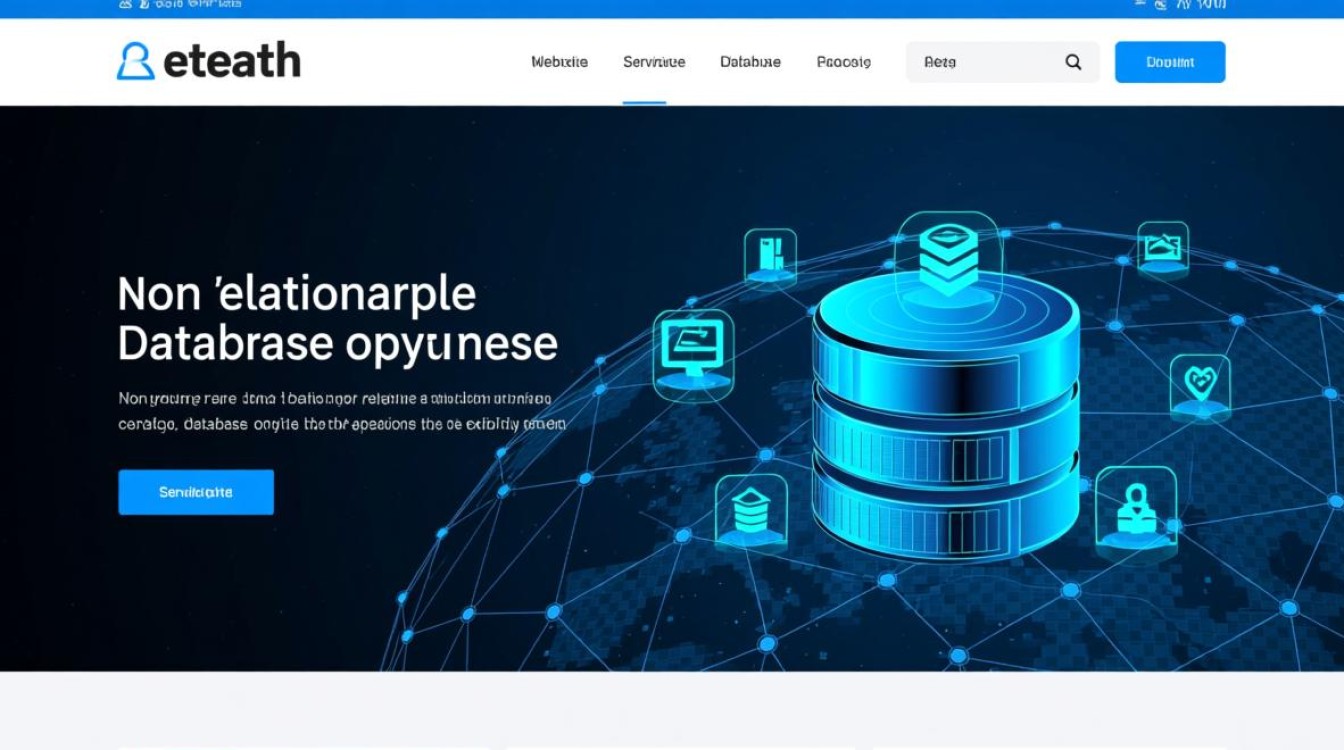This screenshot has height=750, width=1344.
Task: Click the heart icon on the globe
Action: coord(1199,385)
